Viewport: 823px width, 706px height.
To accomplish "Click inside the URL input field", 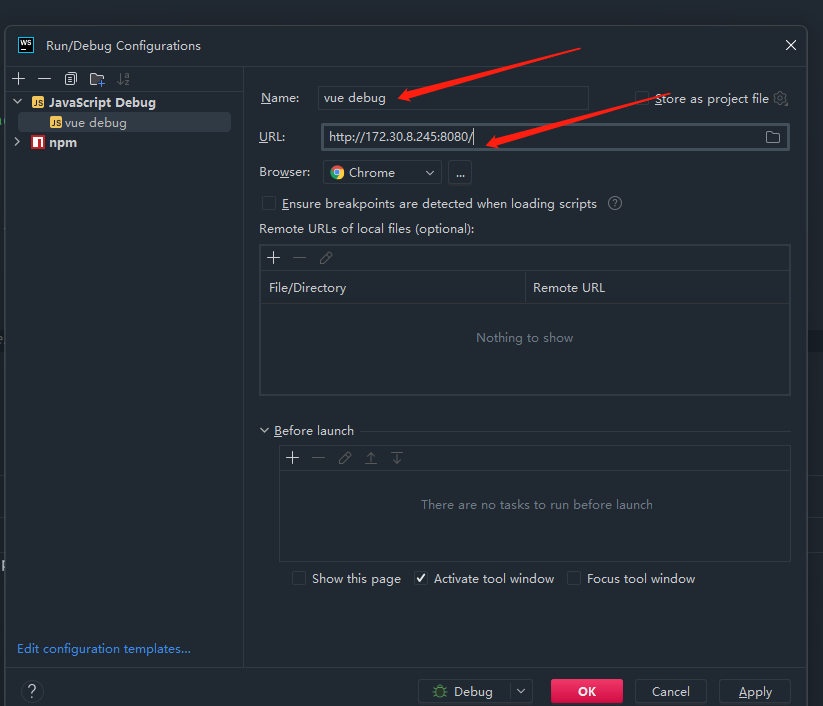I will (450, 137).
